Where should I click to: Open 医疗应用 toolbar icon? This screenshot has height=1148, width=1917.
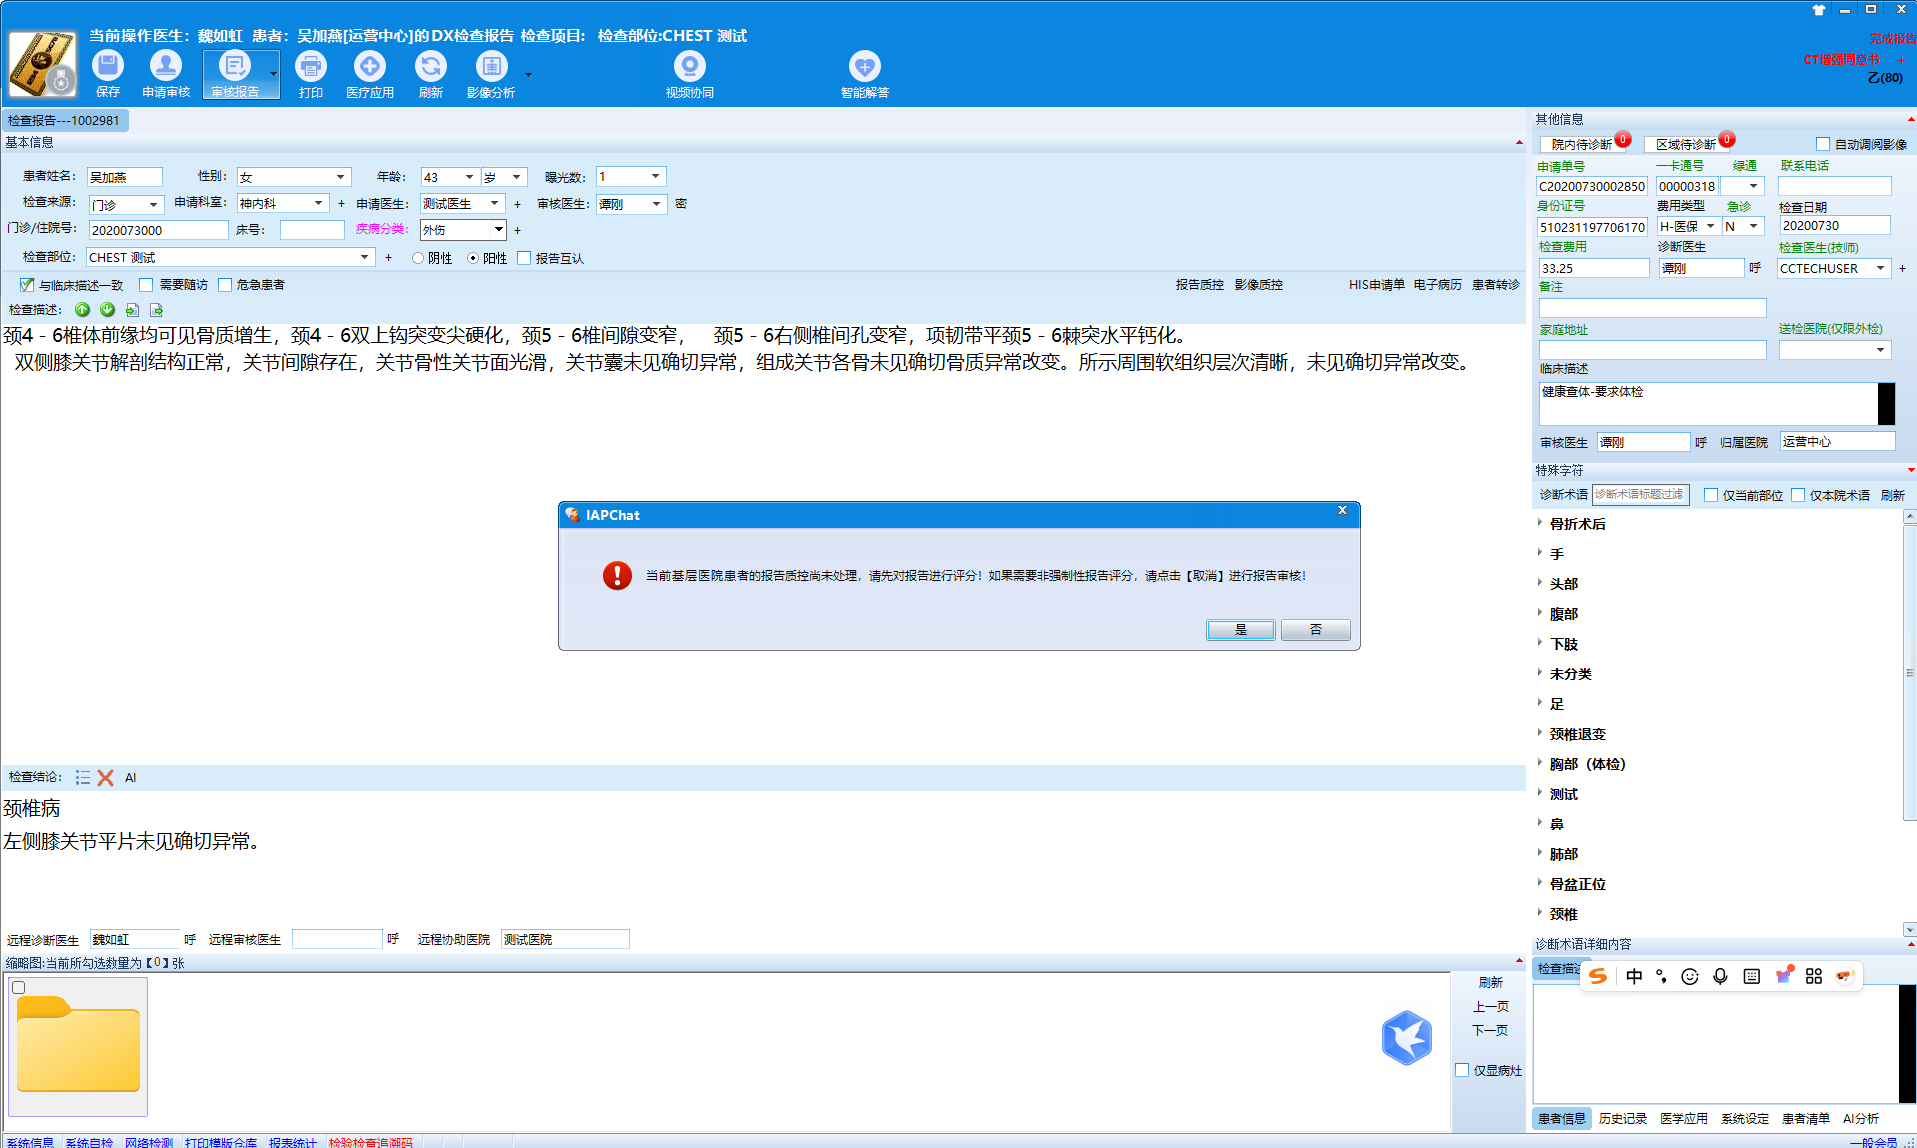[x=370, y=67]
